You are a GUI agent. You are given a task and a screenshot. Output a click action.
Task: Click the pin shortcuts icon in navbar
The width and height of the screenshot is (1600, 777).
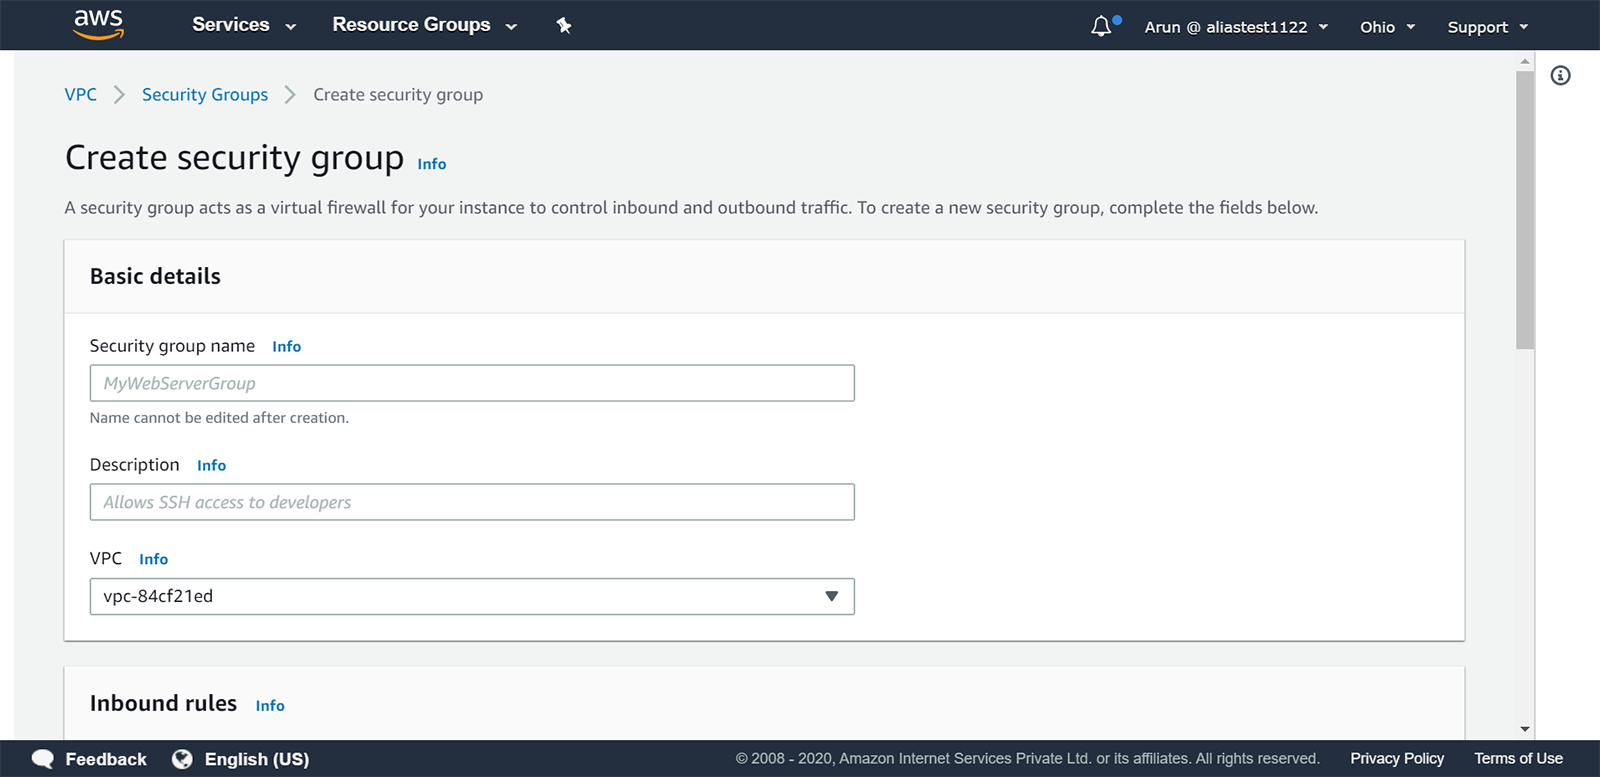[x=564, y=26]
